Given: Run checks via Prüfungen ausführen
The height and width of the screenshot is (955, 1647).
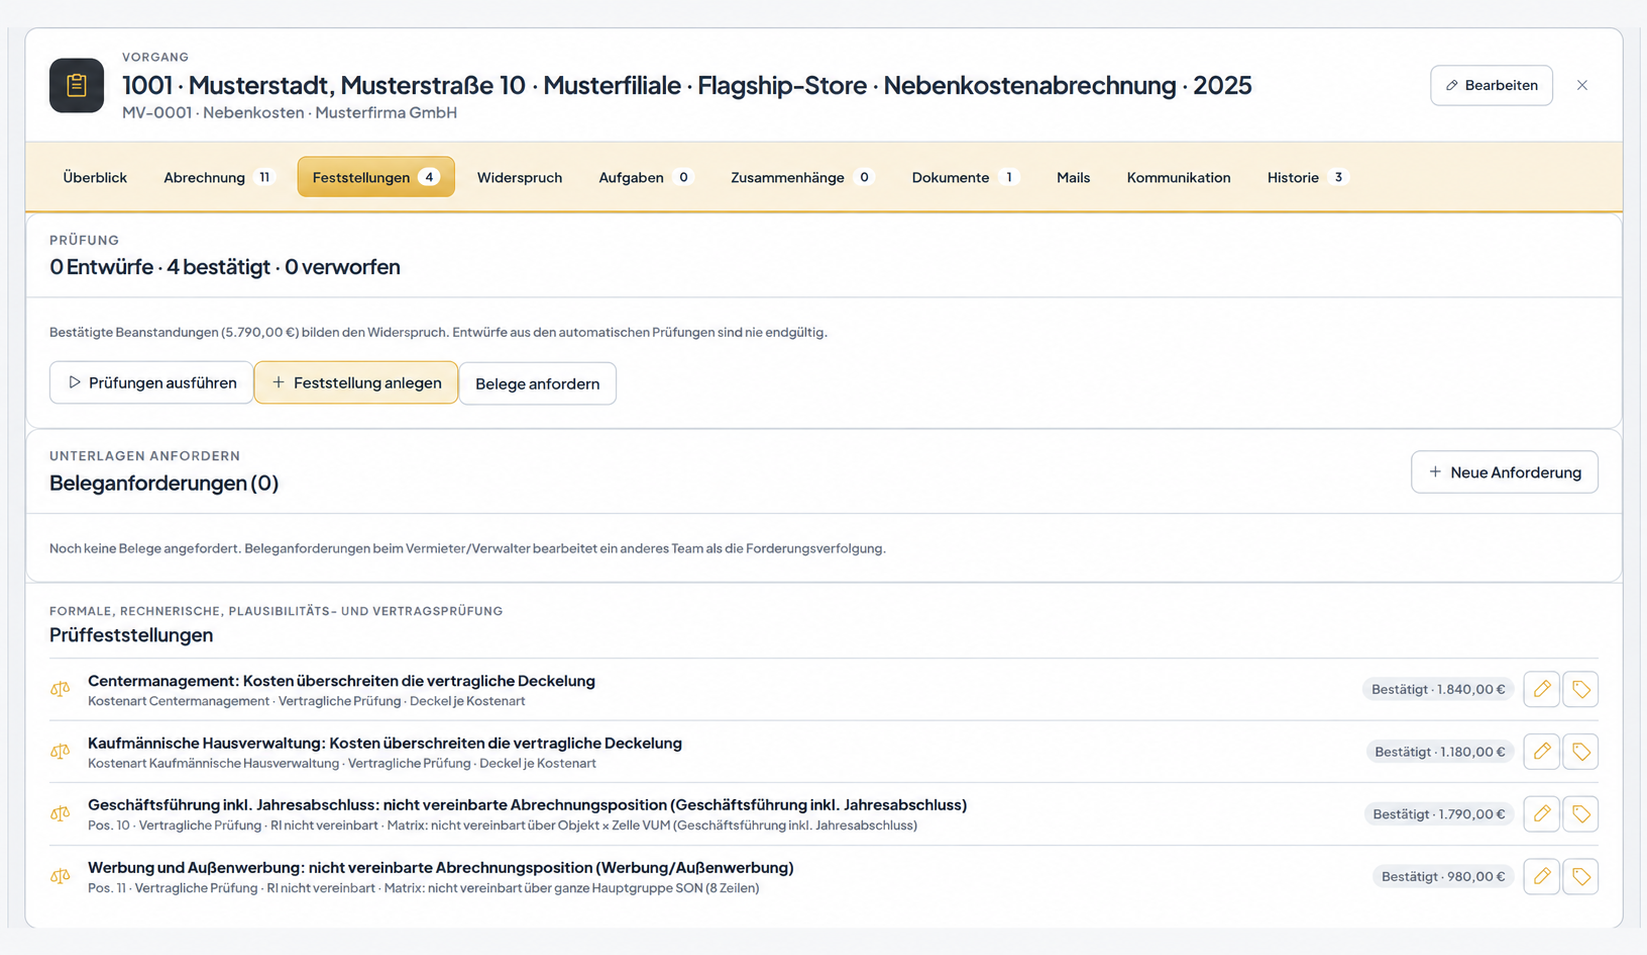Looking at the screenshot, I should (151, 383).
